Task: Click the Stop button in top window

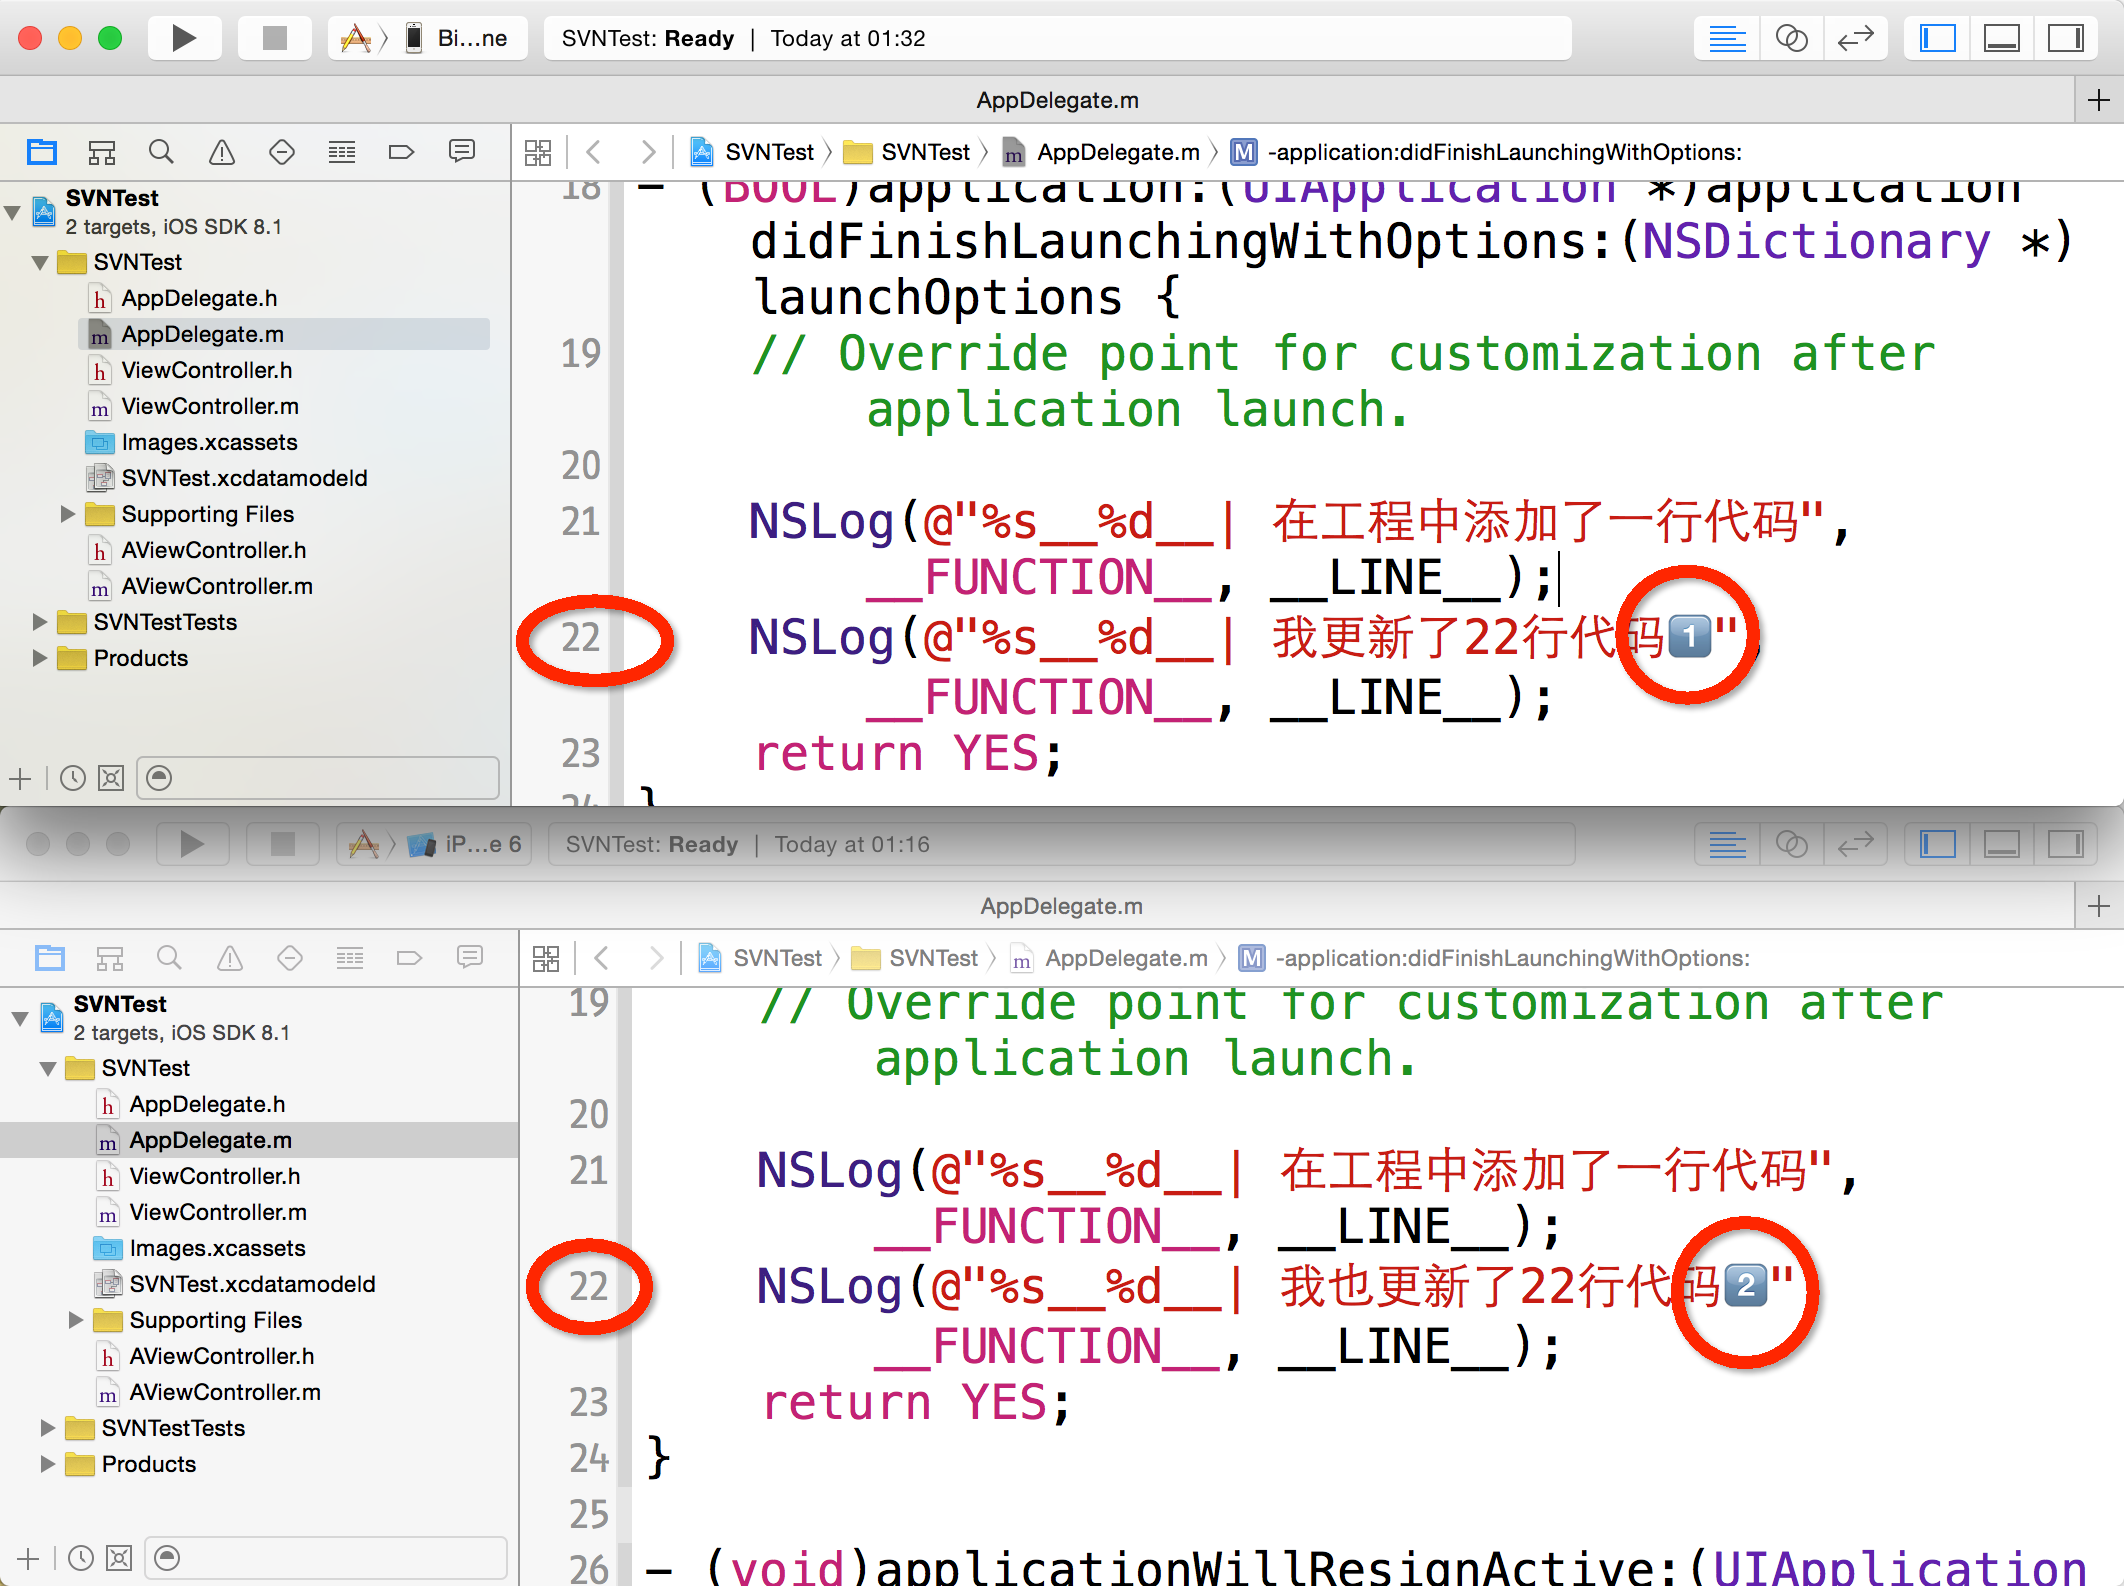Action: (274, 38)
